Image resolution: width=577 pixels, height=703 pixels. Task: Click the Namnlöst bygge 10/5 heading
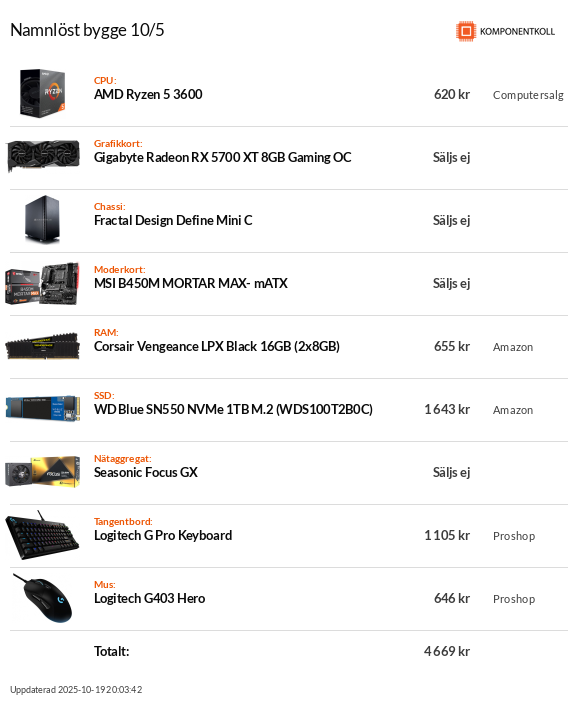(x=87, y=30)
